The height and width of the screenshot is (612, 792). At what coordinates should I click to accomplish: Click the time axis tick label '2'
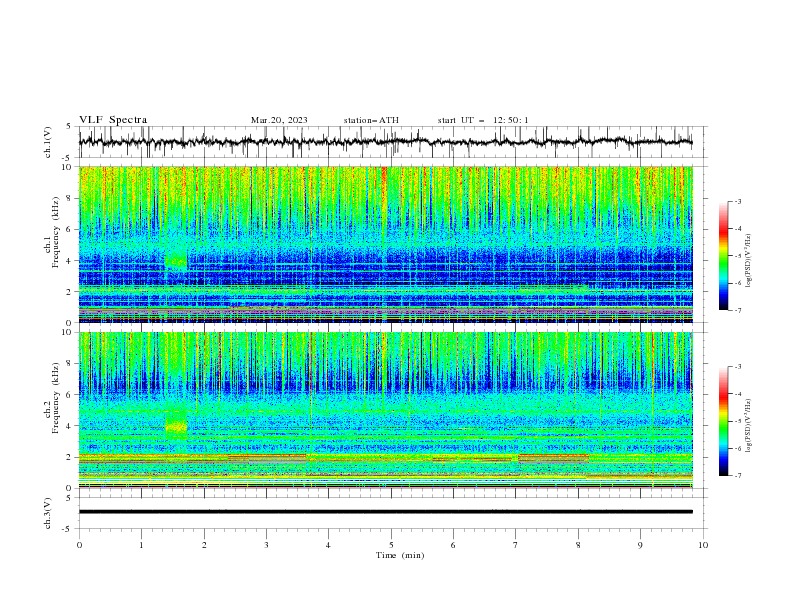(x=204, y=545)
